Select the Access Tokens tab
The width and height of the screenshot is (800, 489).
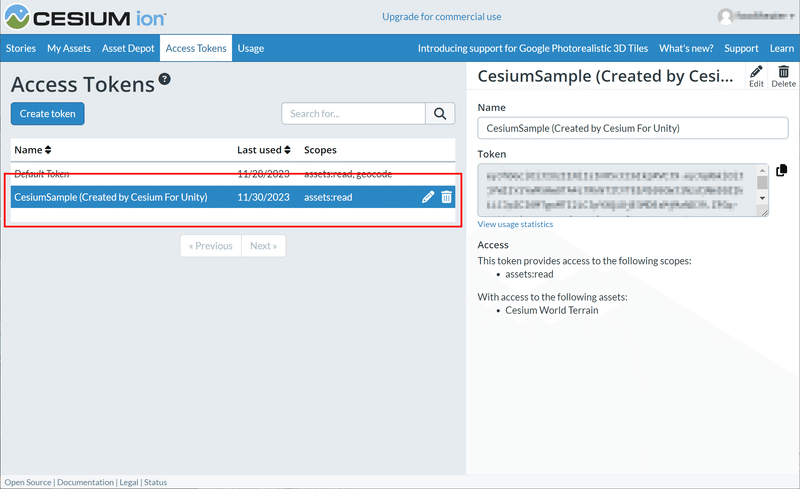[x=196, y=48]
